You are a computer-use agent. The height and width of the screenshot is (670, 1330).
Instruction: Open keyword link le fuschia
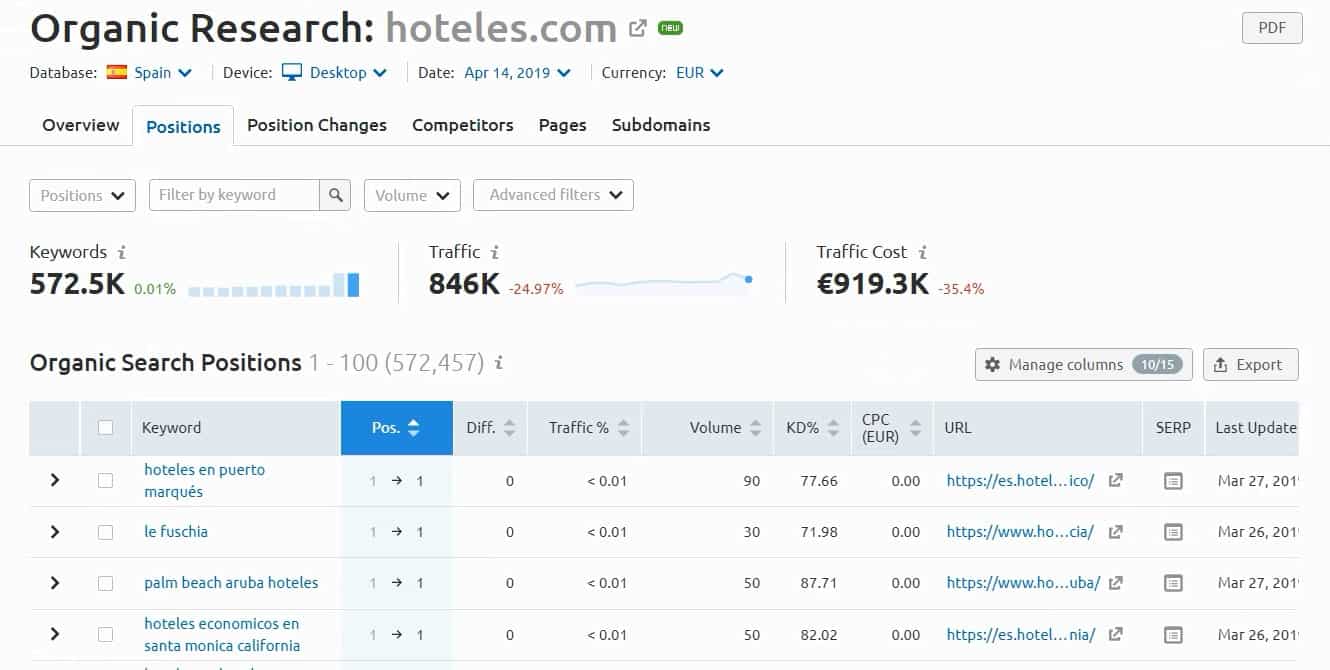(x=176, y=532)
